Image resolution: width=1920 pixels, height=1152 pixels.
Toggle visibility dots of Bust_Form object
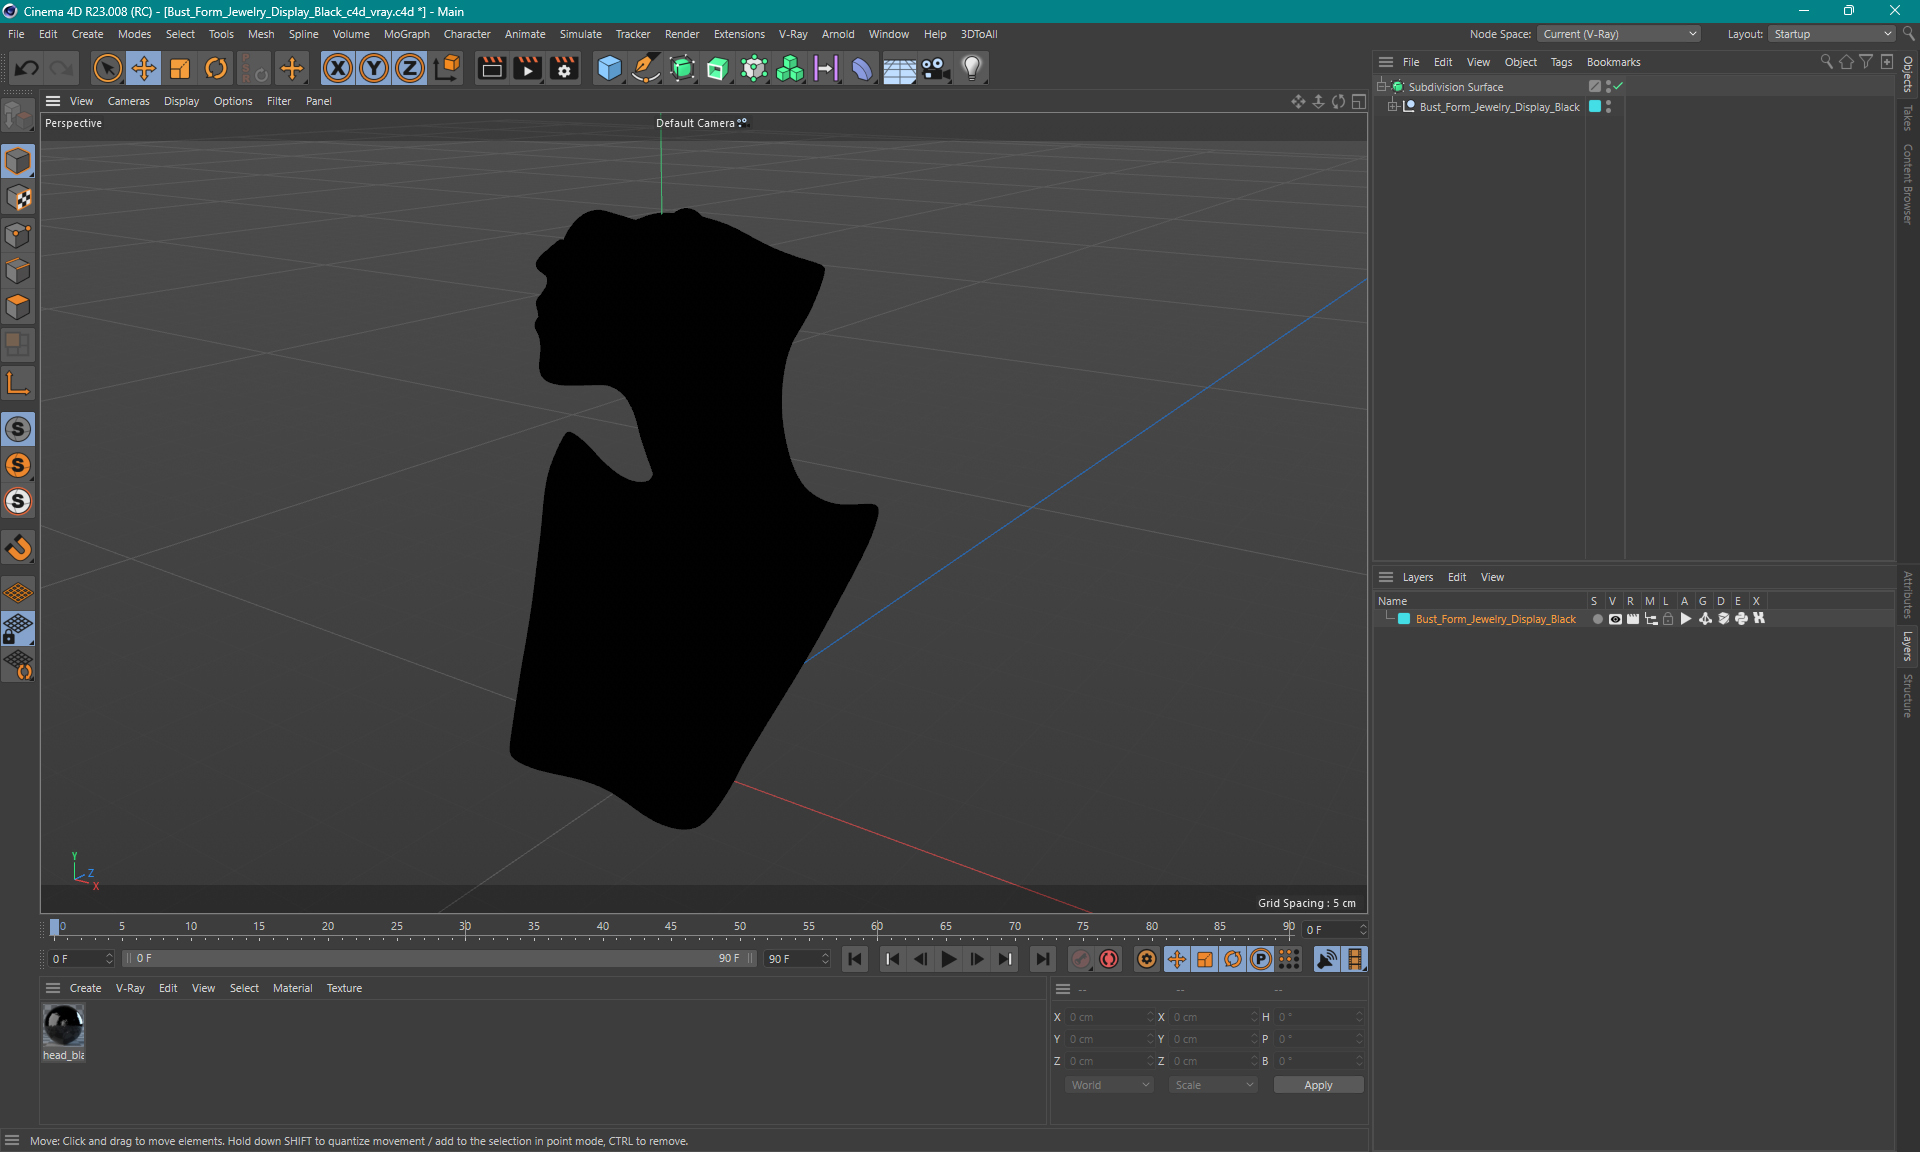[x=1608, y=107]
